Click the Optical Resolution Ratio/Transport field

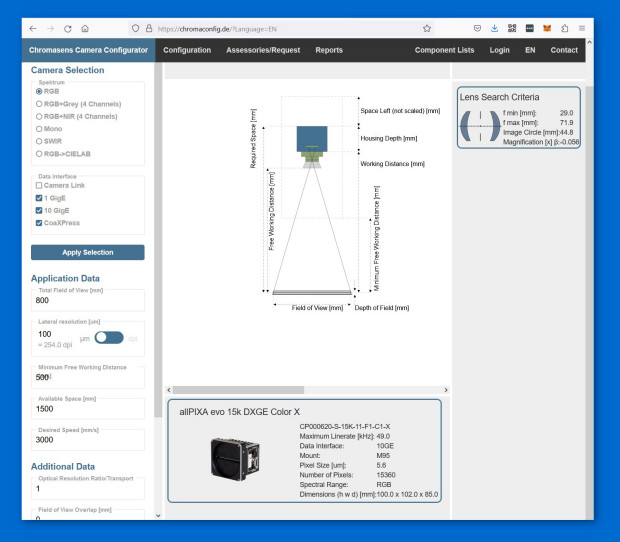tap(88, 489)
